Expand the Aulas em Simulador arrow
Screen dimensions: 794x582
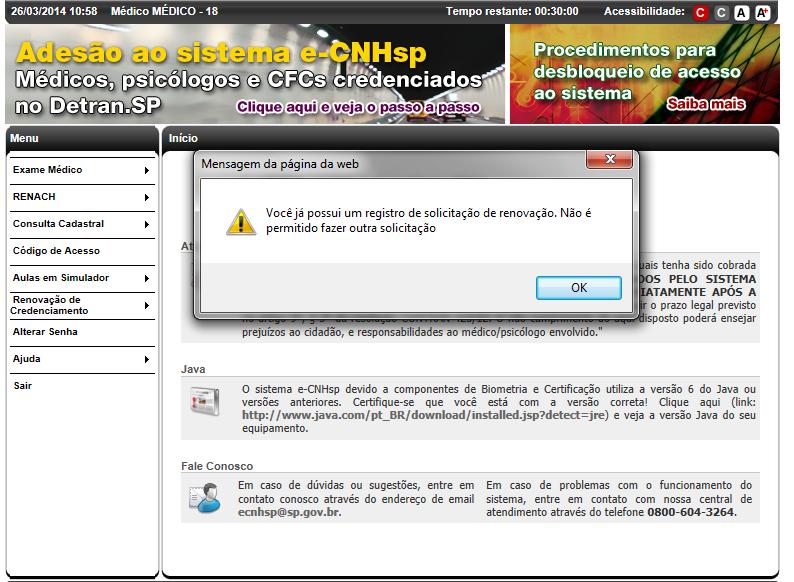pos(146,279)
